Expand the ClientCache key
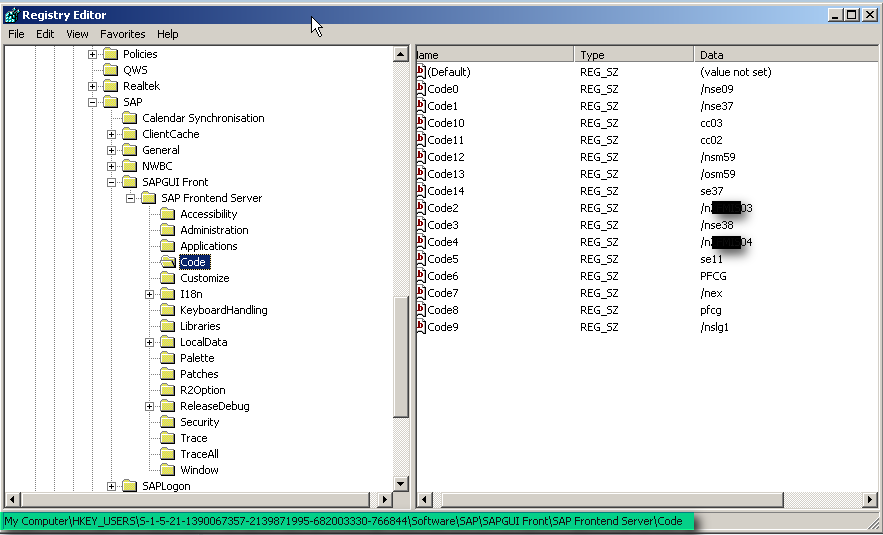The height and width of the screenshot is (535, 883). [x=112, y=135]
